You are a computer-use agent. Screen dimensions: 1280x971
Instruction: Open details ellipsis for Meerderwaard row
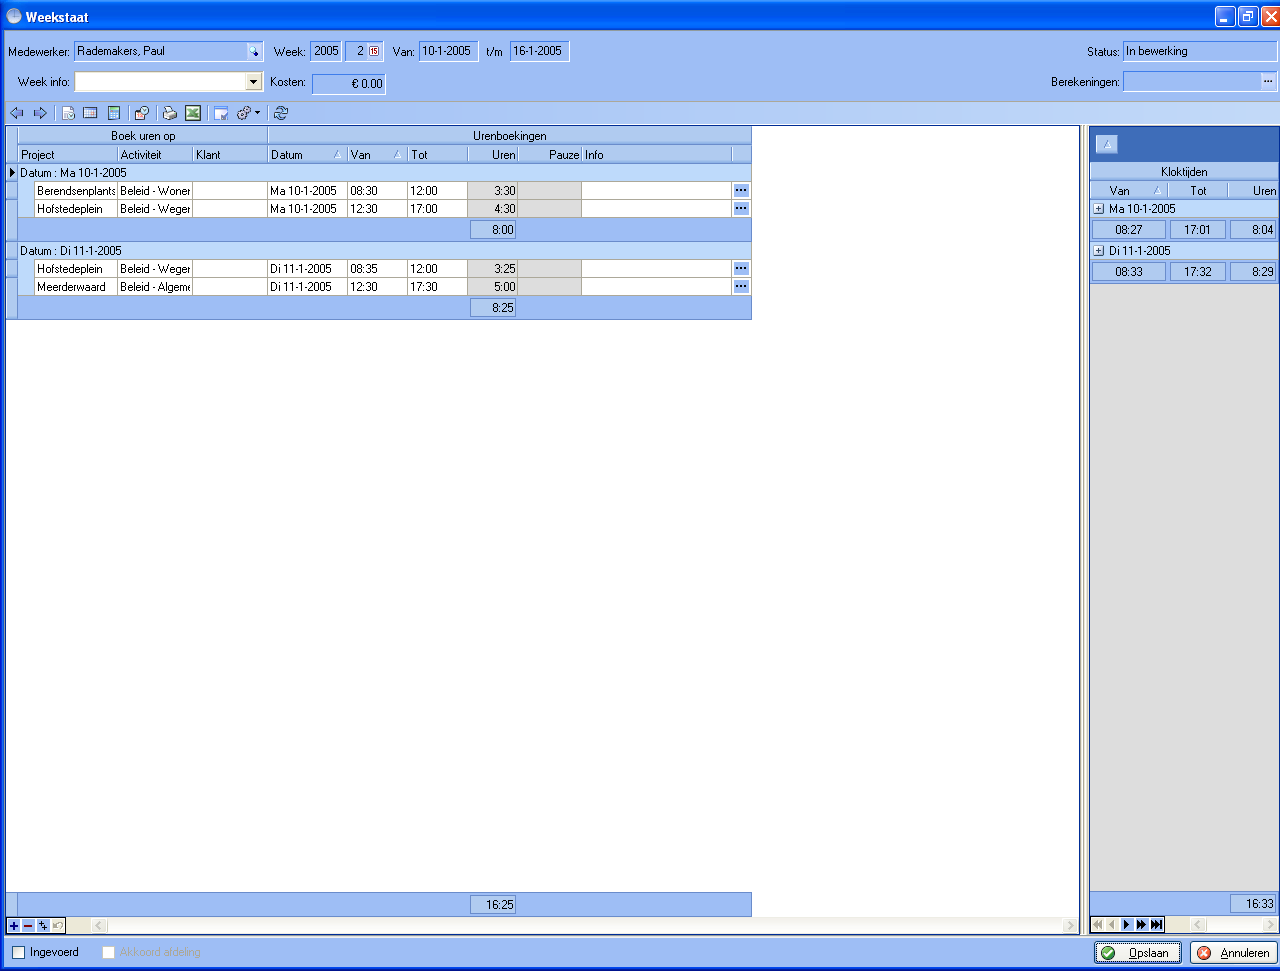coord(741,286)
